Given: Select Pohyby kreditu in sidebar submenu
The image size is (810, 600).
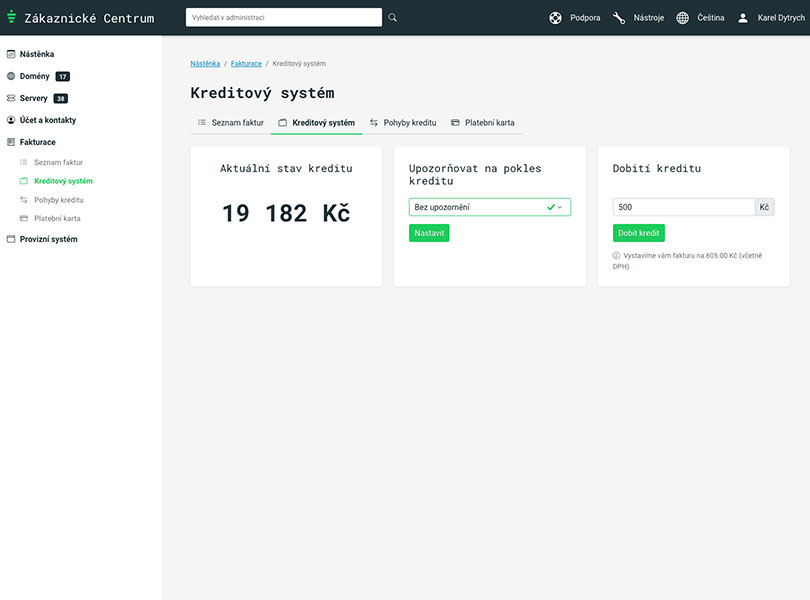Looking at the screenshot, I should tap(59, 200).
